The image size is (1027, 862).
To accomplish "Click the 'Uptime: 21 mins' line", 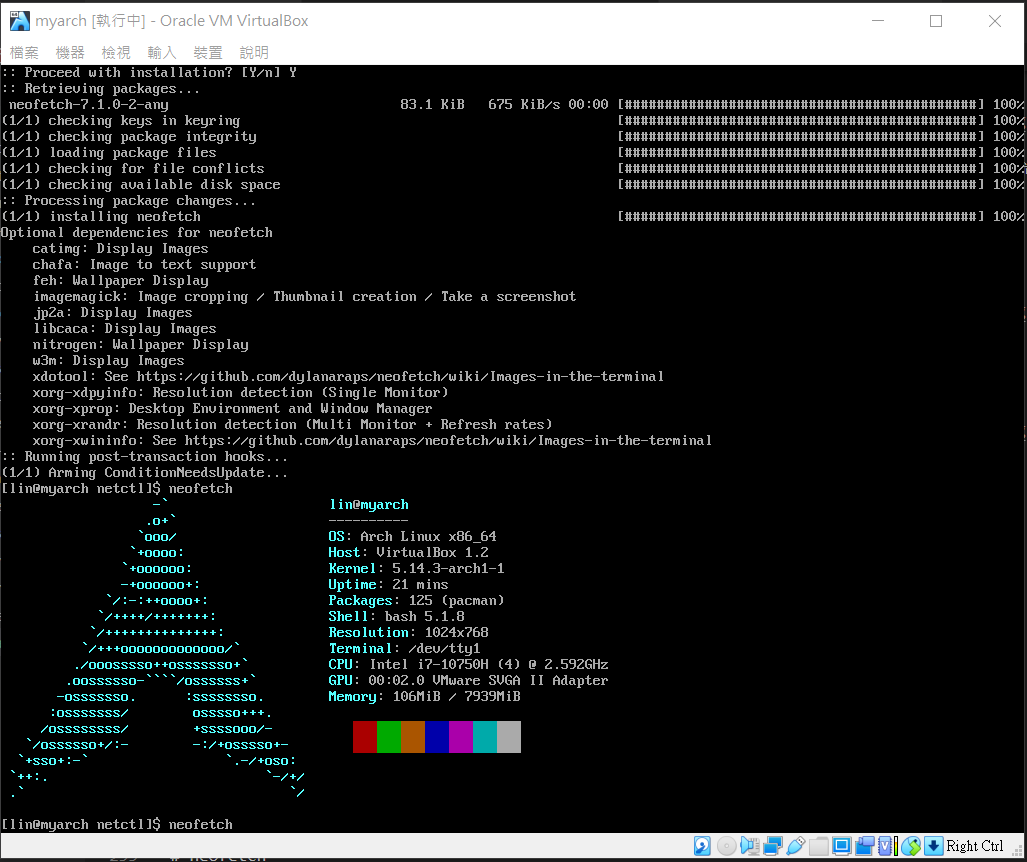I will pos(388,584).
